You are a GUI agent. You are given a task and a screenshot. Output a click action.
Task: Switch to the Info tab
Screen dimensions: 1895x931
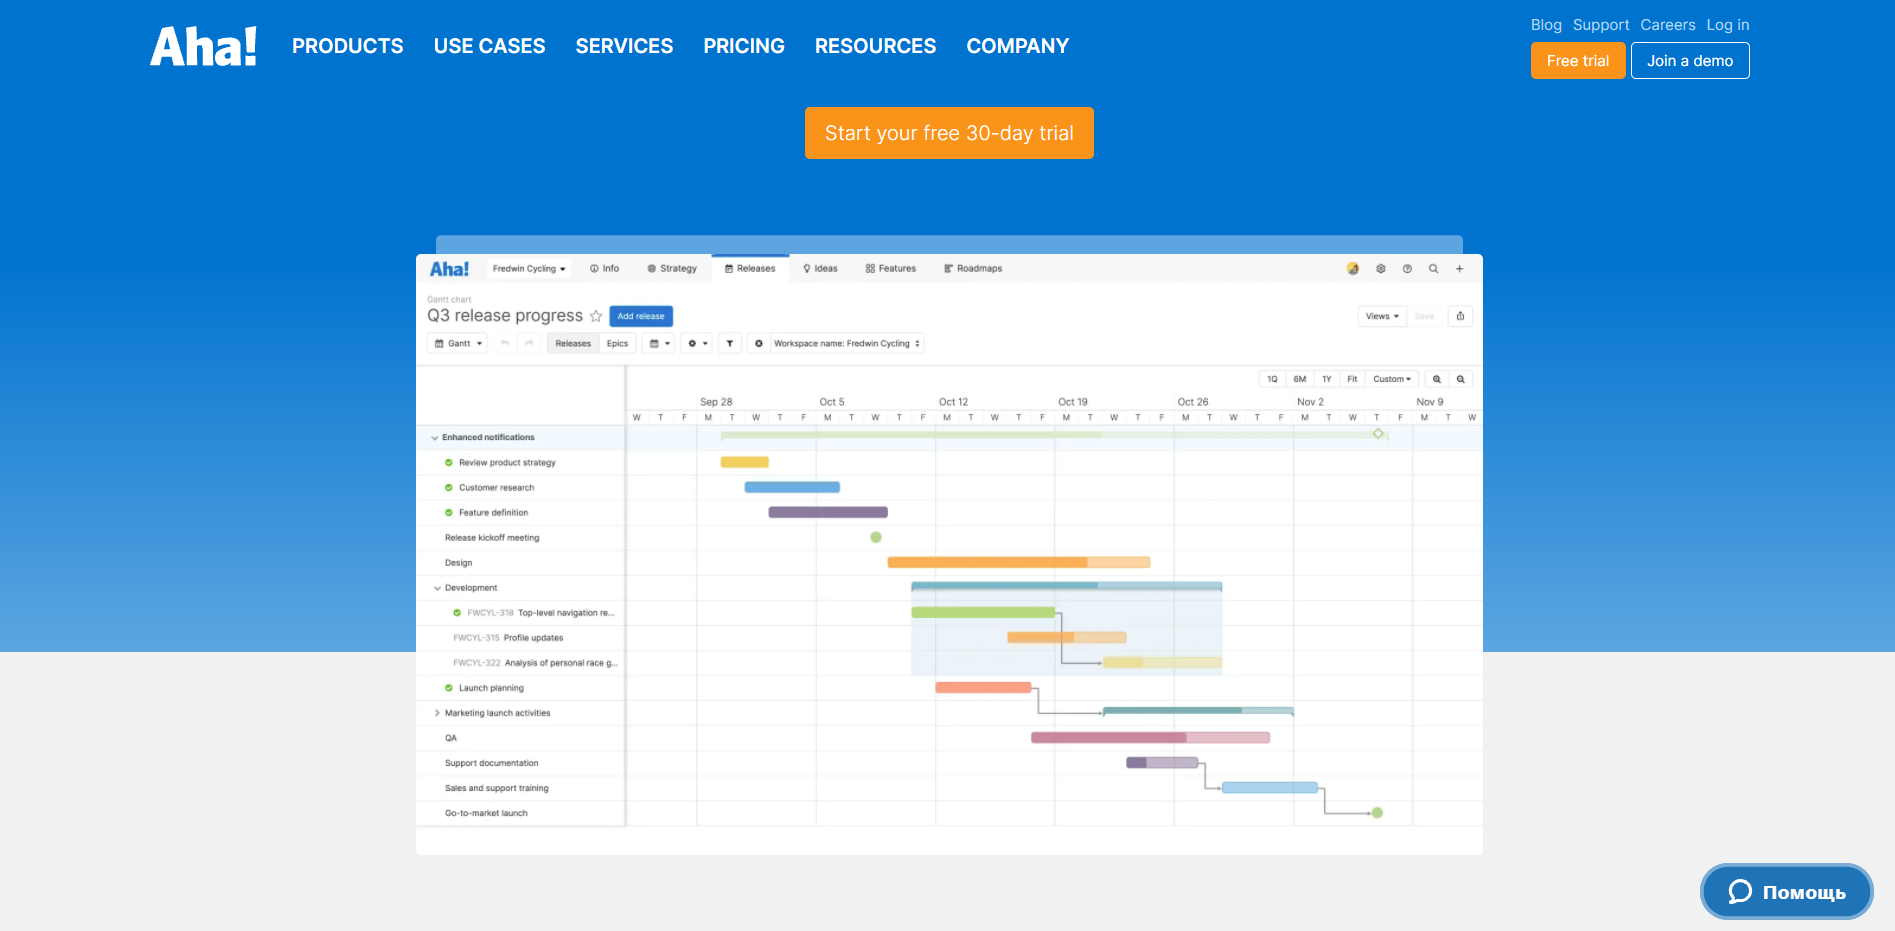pyautogui.click(x=604, y=269)
